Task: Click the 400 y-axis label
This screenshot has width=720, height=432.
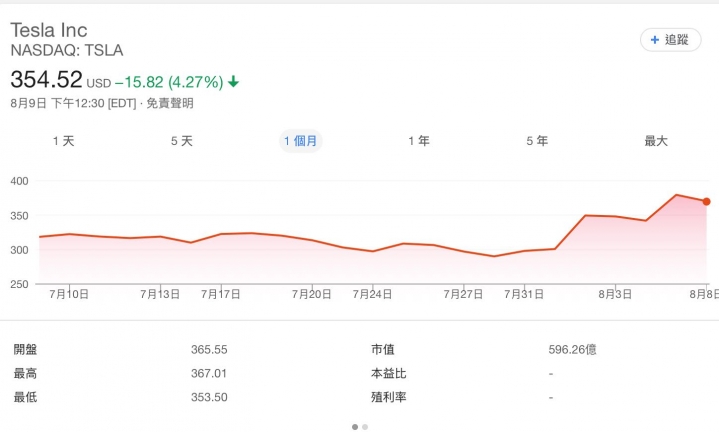Action: tap(19, 181)
